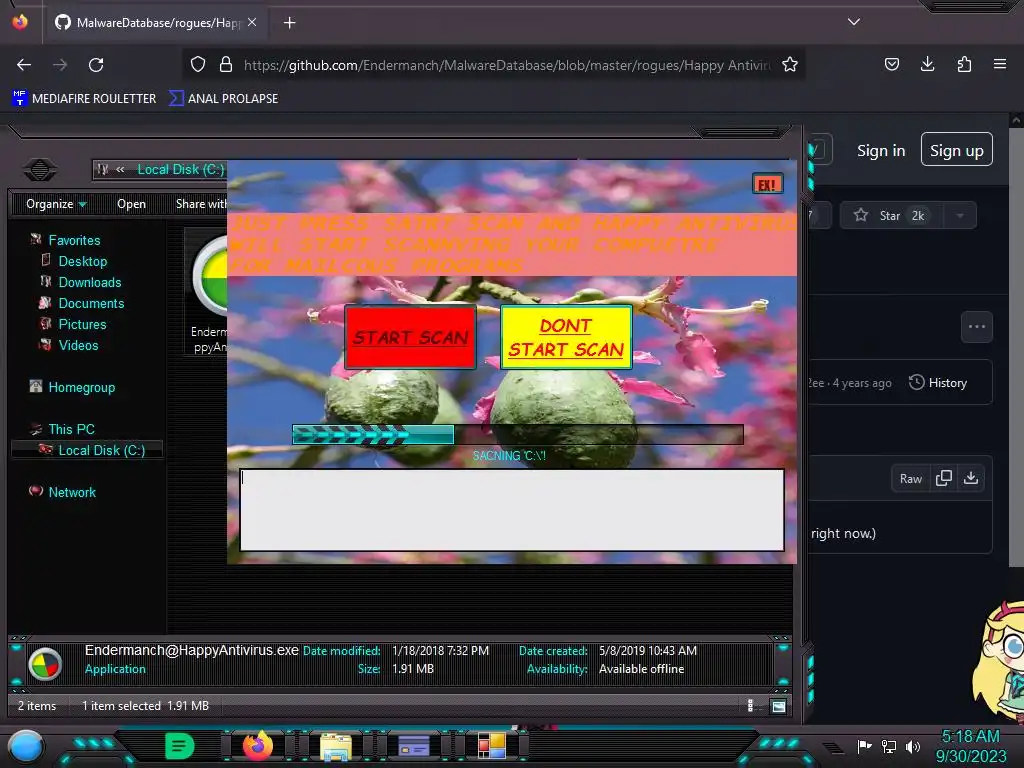Close the MalwareDatabase tab
Screen dimensions: 1024x768
click(252, 22)
